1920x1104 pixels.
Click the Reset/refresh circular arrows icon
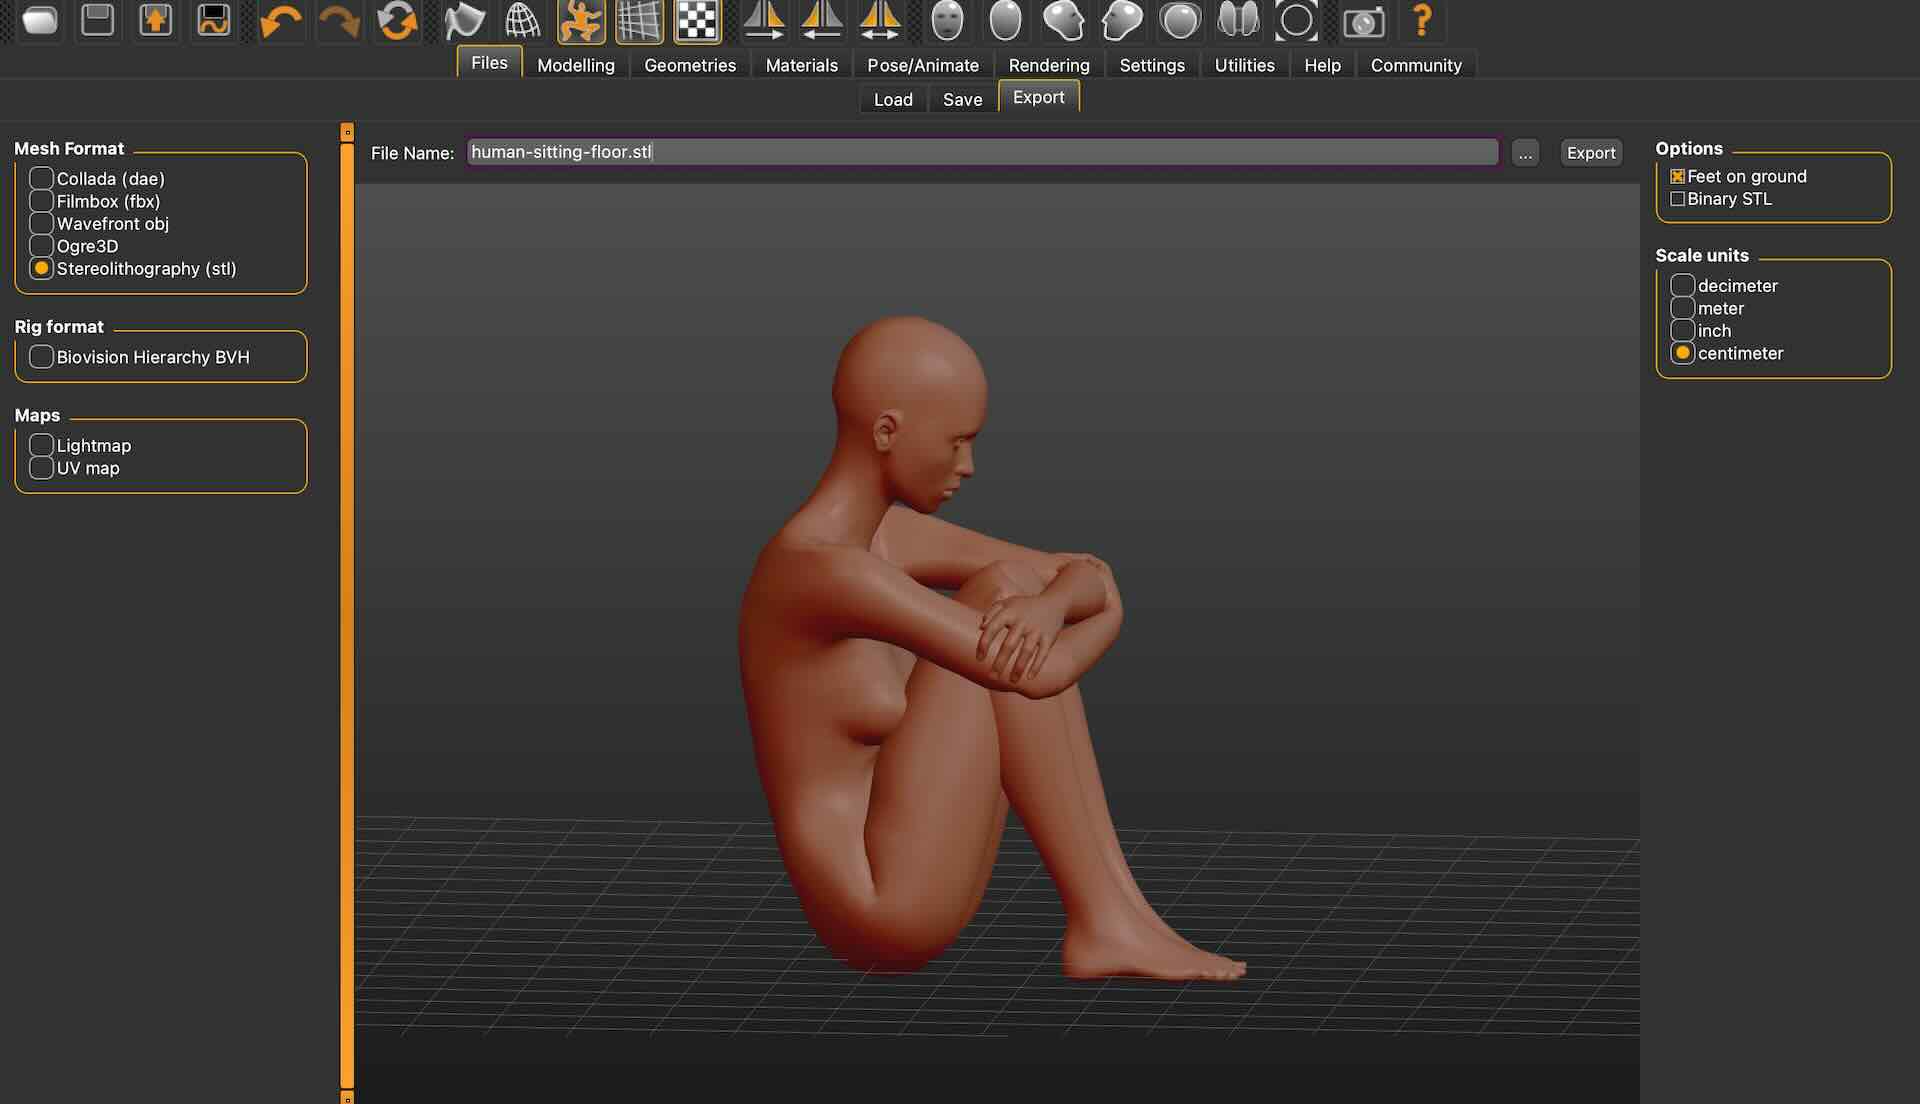click(397, 21)
